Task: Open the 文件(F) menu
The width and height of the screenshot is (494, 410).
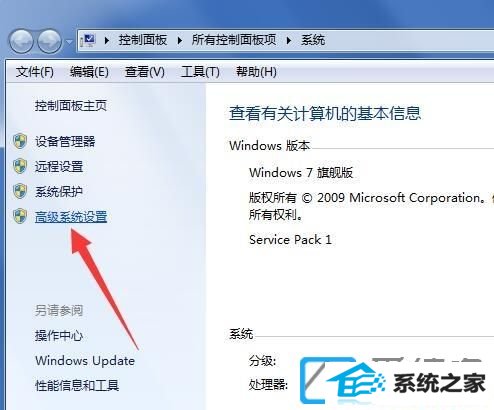Action: click(35, 72)
